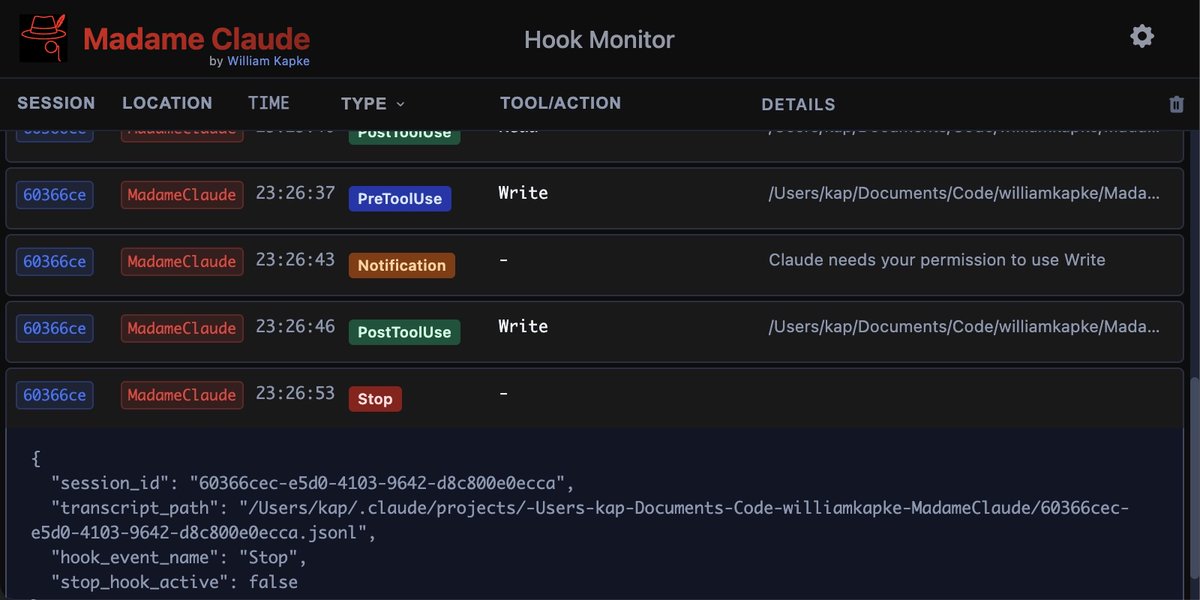The height and width of the screenshot is (600, 1200).
Task: Select session tag 60366ce in Notification row
Action: [x=55, y=262]
